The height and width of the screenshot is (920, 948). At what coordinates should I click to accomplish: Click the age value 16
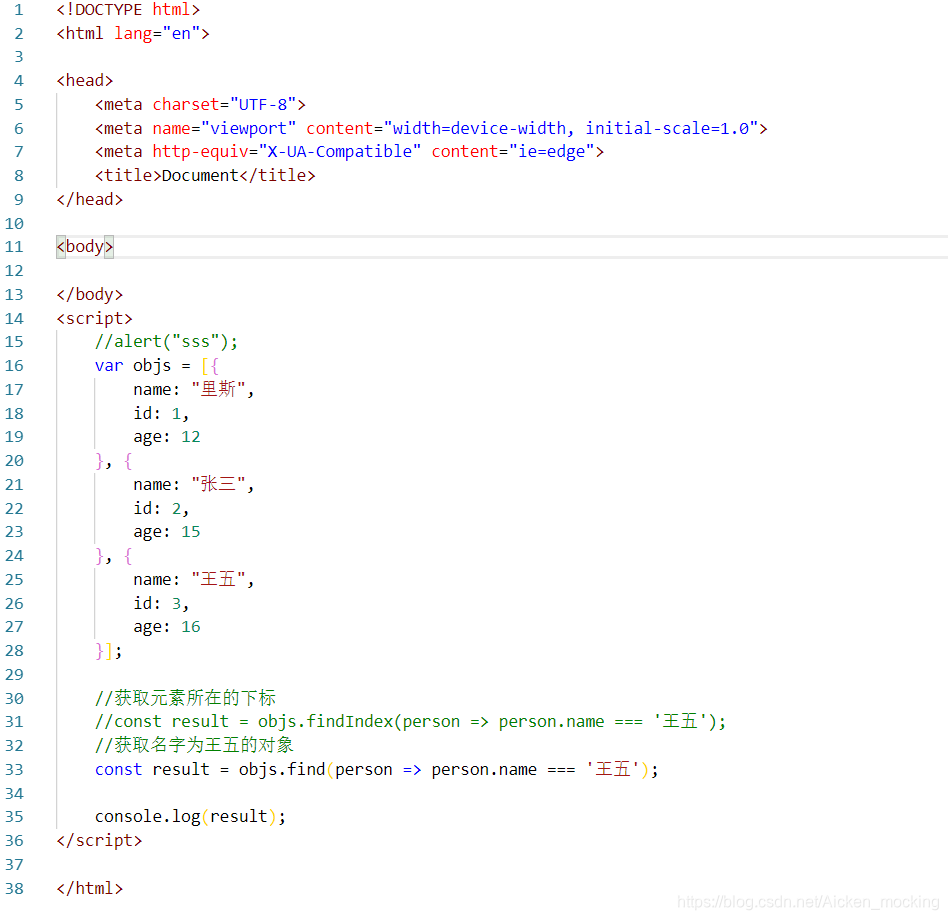click(x=190, y=627)
